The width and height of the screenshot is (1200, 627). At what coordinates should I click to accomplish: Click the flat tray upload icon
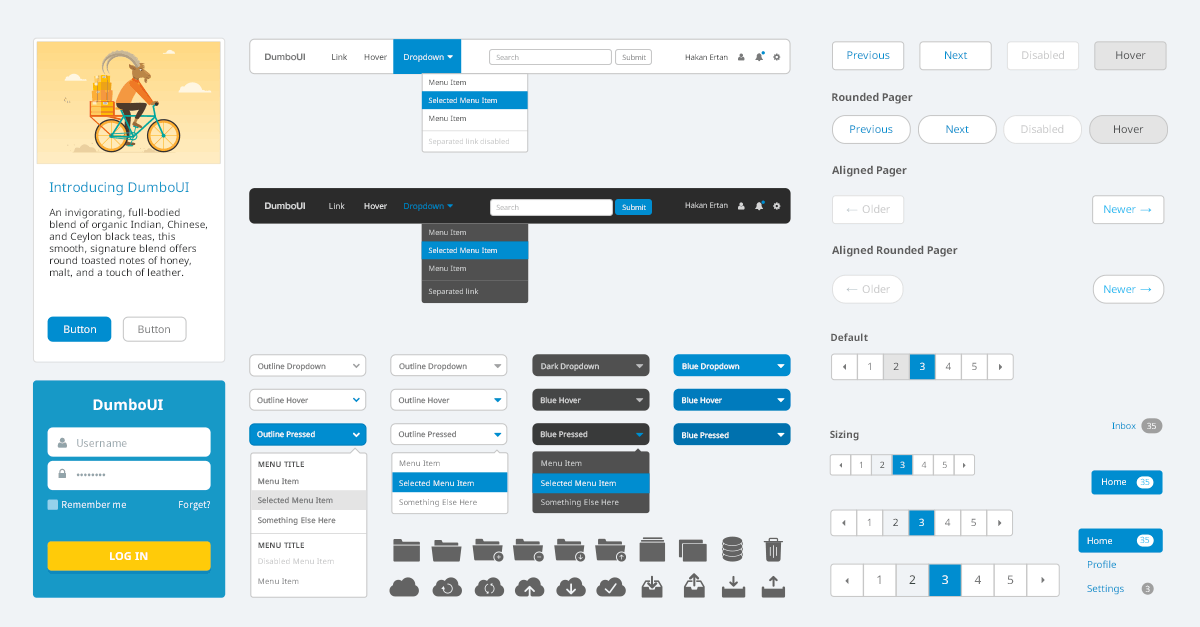pos(773,587)
